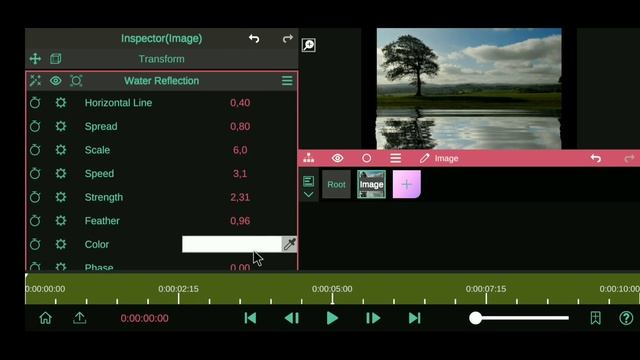Add a new layer with plus button

point(407,184)
